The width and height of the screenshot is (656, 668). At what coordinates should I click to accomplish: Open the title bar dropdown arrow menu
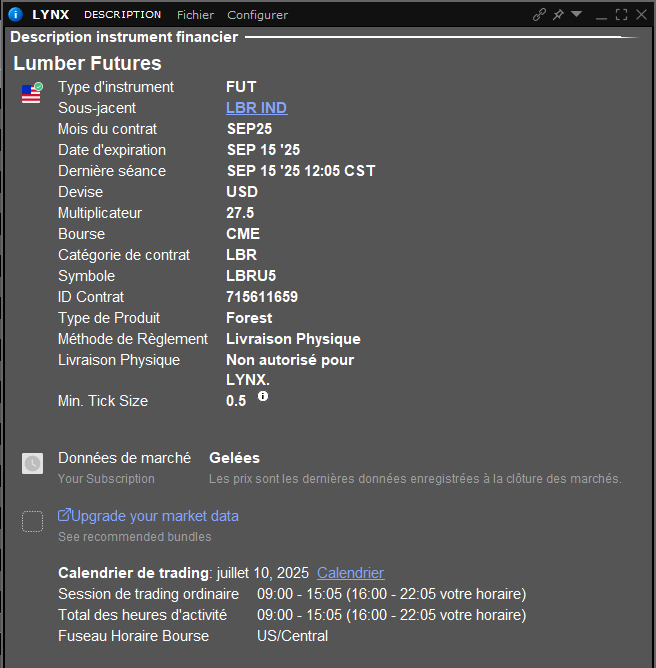[576, 14]
